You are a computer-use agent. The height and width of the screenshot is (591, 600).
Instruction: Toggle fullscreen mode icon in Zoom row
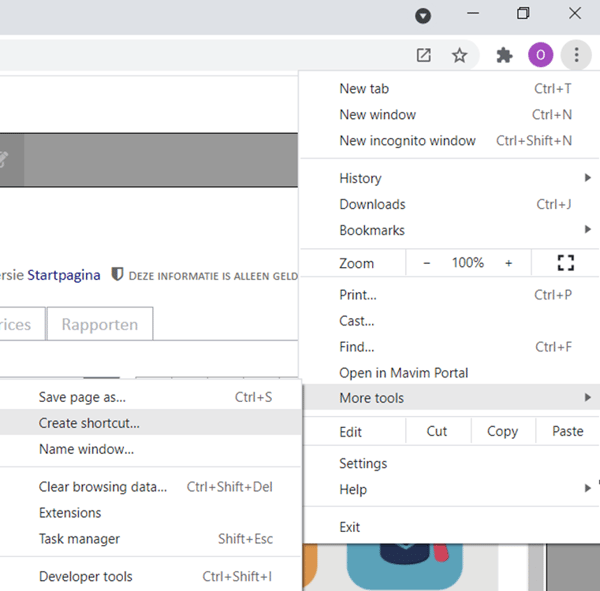pyautogui.click(x=566, y=263)
